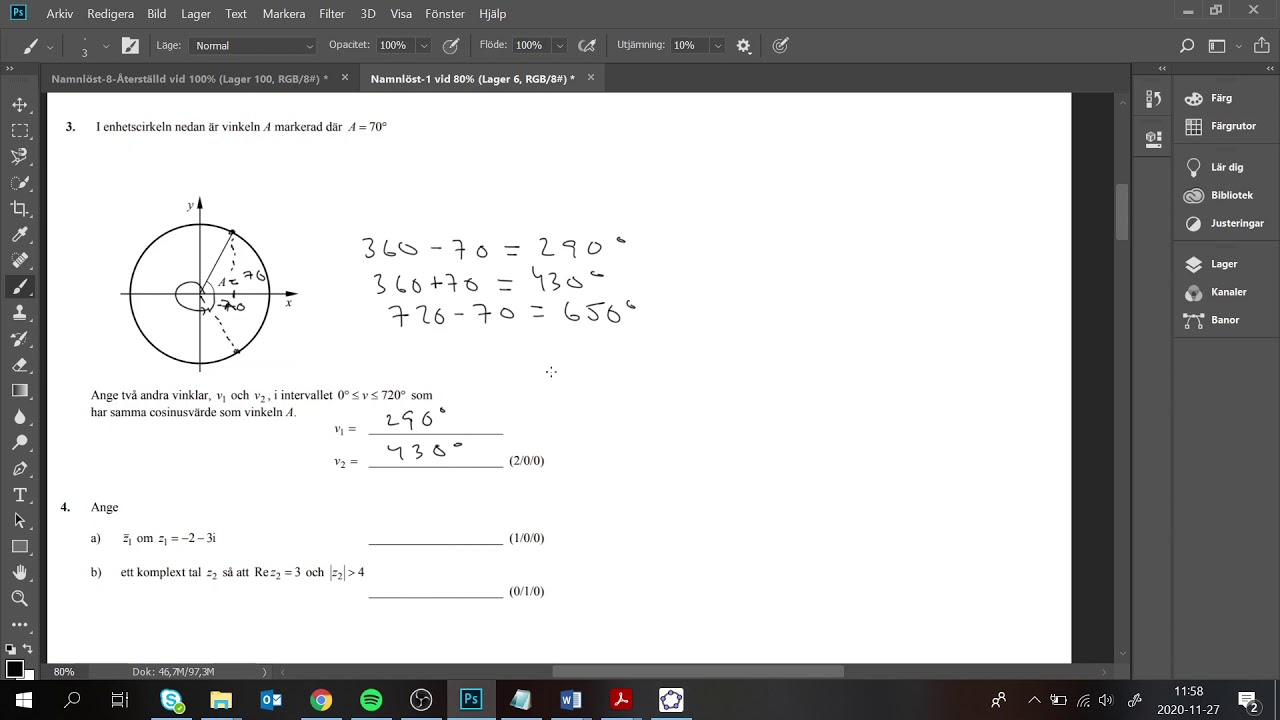Toggle pressure control for opacity
The width and height of the screenshot is (1280, 720).
tap(451, 45)
